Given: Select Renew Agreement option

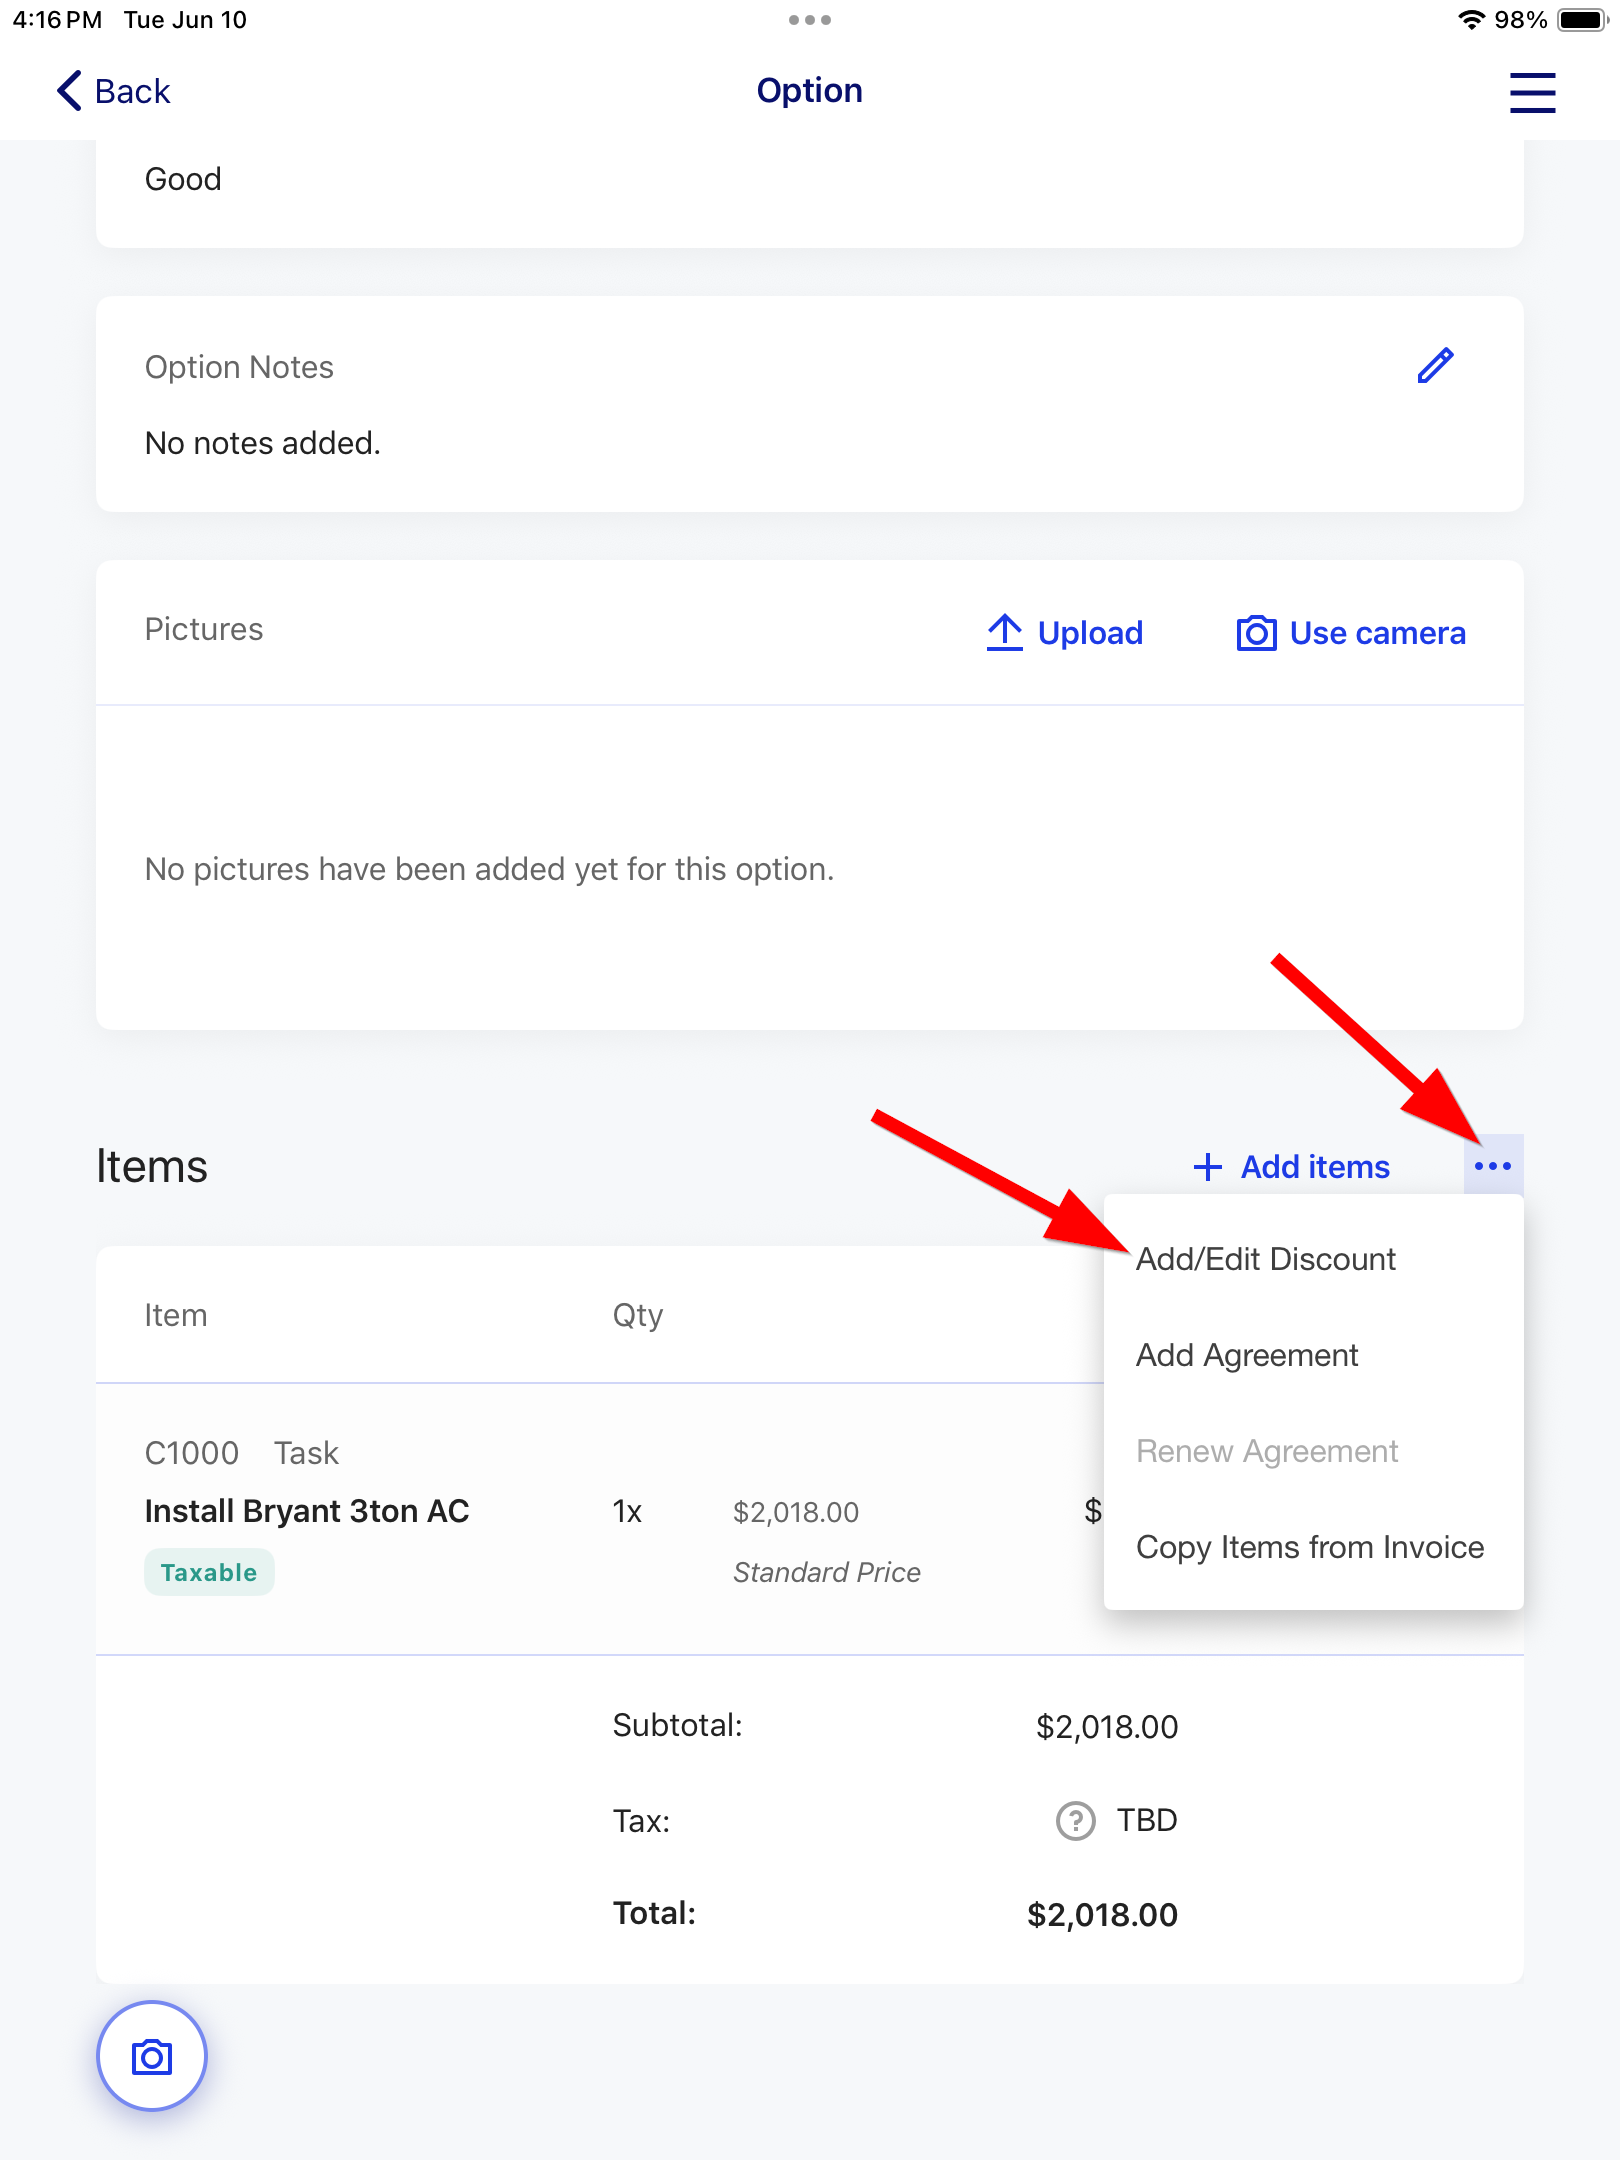Looking at the screenshot, I should [x=1267, y=1451].
